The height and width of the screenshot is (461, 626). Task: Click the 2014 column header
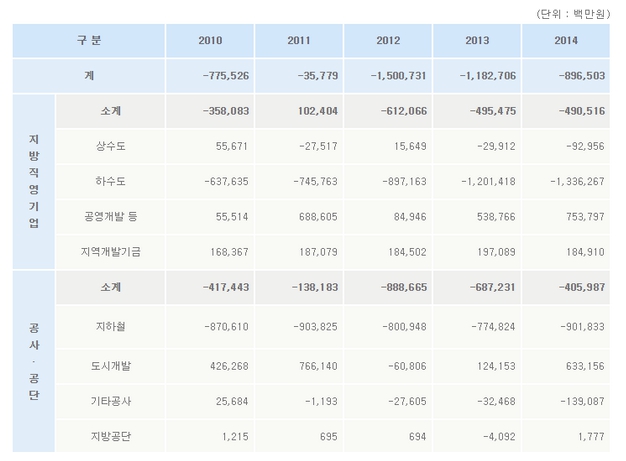[564, 40]
